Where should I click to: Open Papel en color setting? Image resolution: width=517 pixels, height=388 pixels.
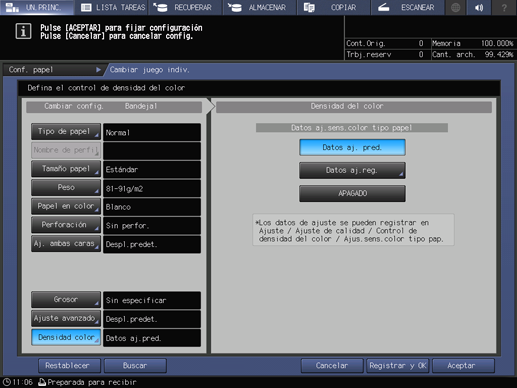tap(66, 206)
